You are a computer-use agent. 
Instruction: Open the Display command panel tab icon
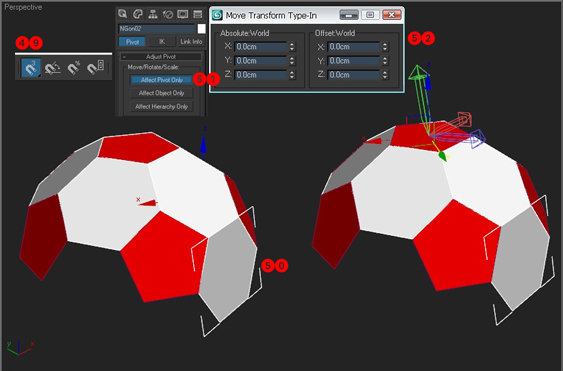183,14
